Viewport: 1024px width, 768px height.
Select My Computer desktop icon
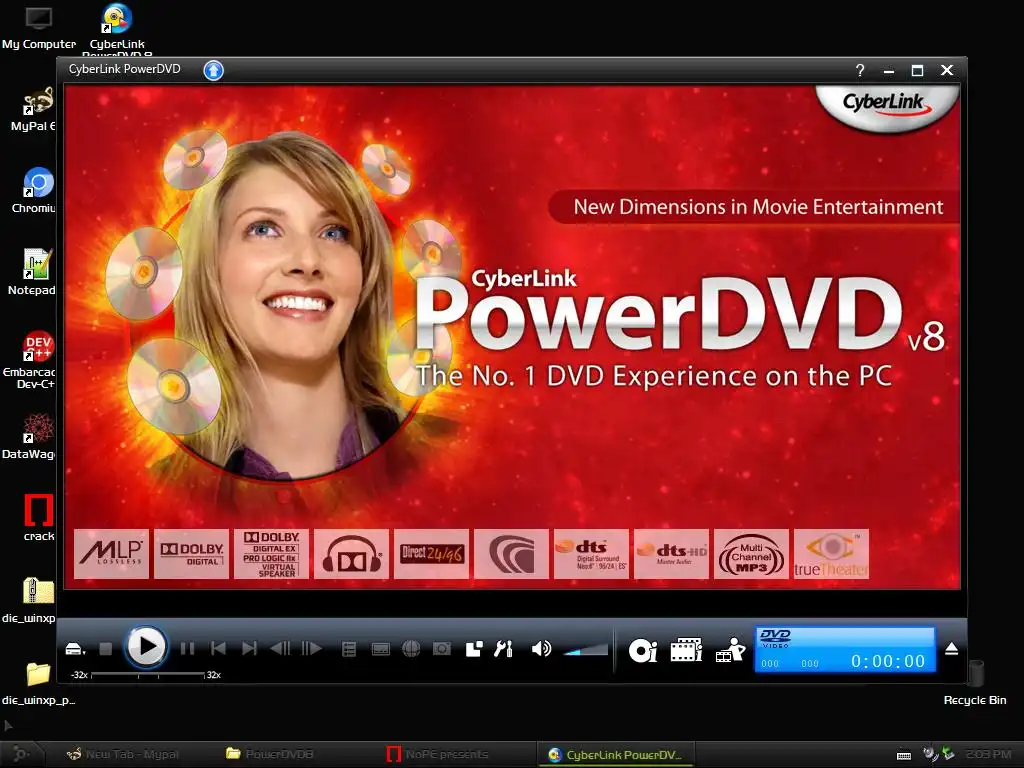(39, 27)
